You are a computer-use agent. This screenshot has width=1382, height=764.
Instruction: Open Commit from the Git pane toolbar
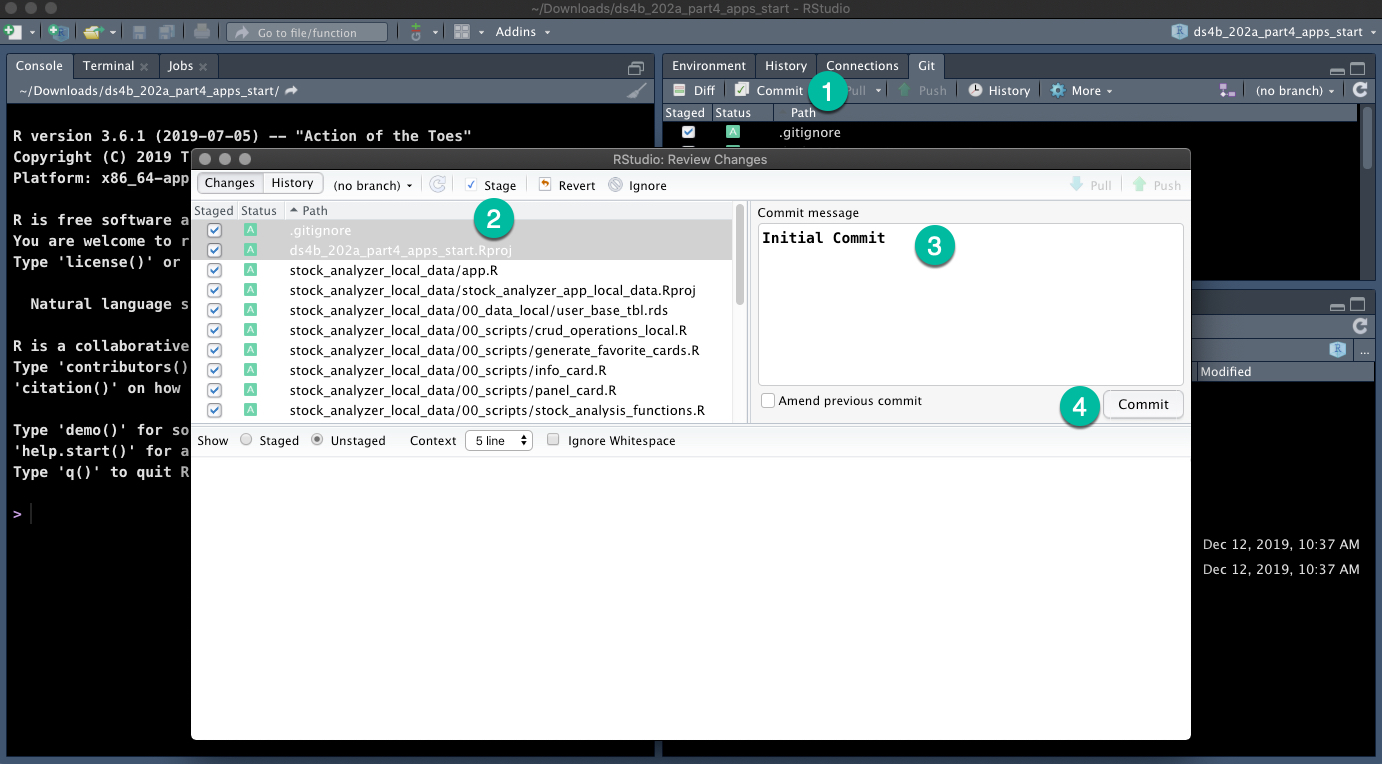tap(769, 91)
